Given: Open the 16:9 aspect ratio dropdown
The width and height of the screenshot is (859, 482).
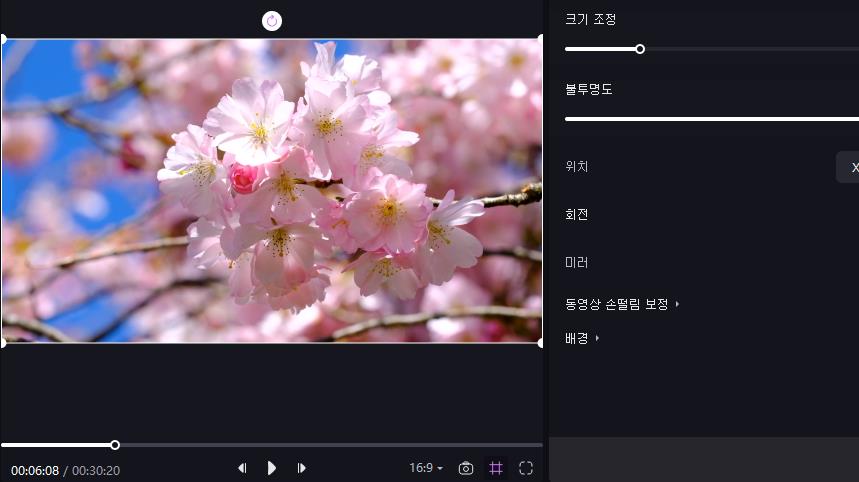Looking at the screenshot, I should (426, 468).
